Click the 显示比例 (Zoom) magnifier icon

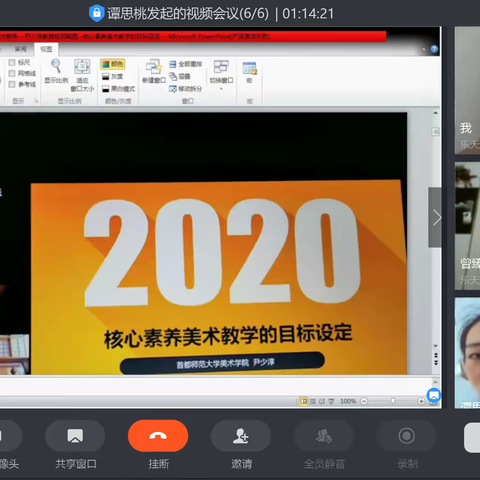click(56, 66)
